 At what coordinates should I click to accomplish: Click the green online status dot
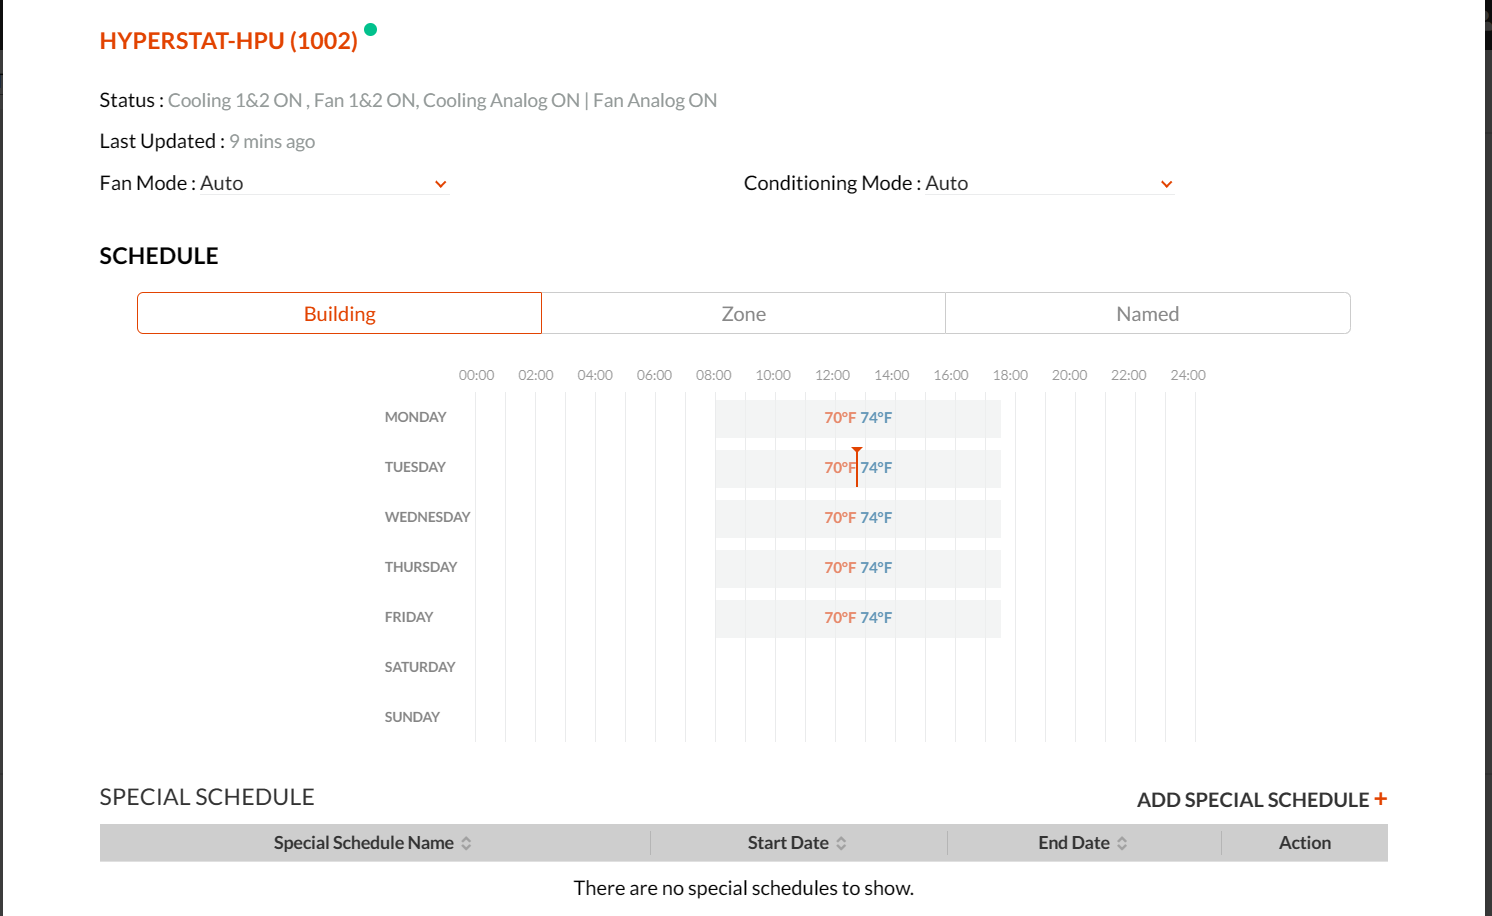[370, 30]
